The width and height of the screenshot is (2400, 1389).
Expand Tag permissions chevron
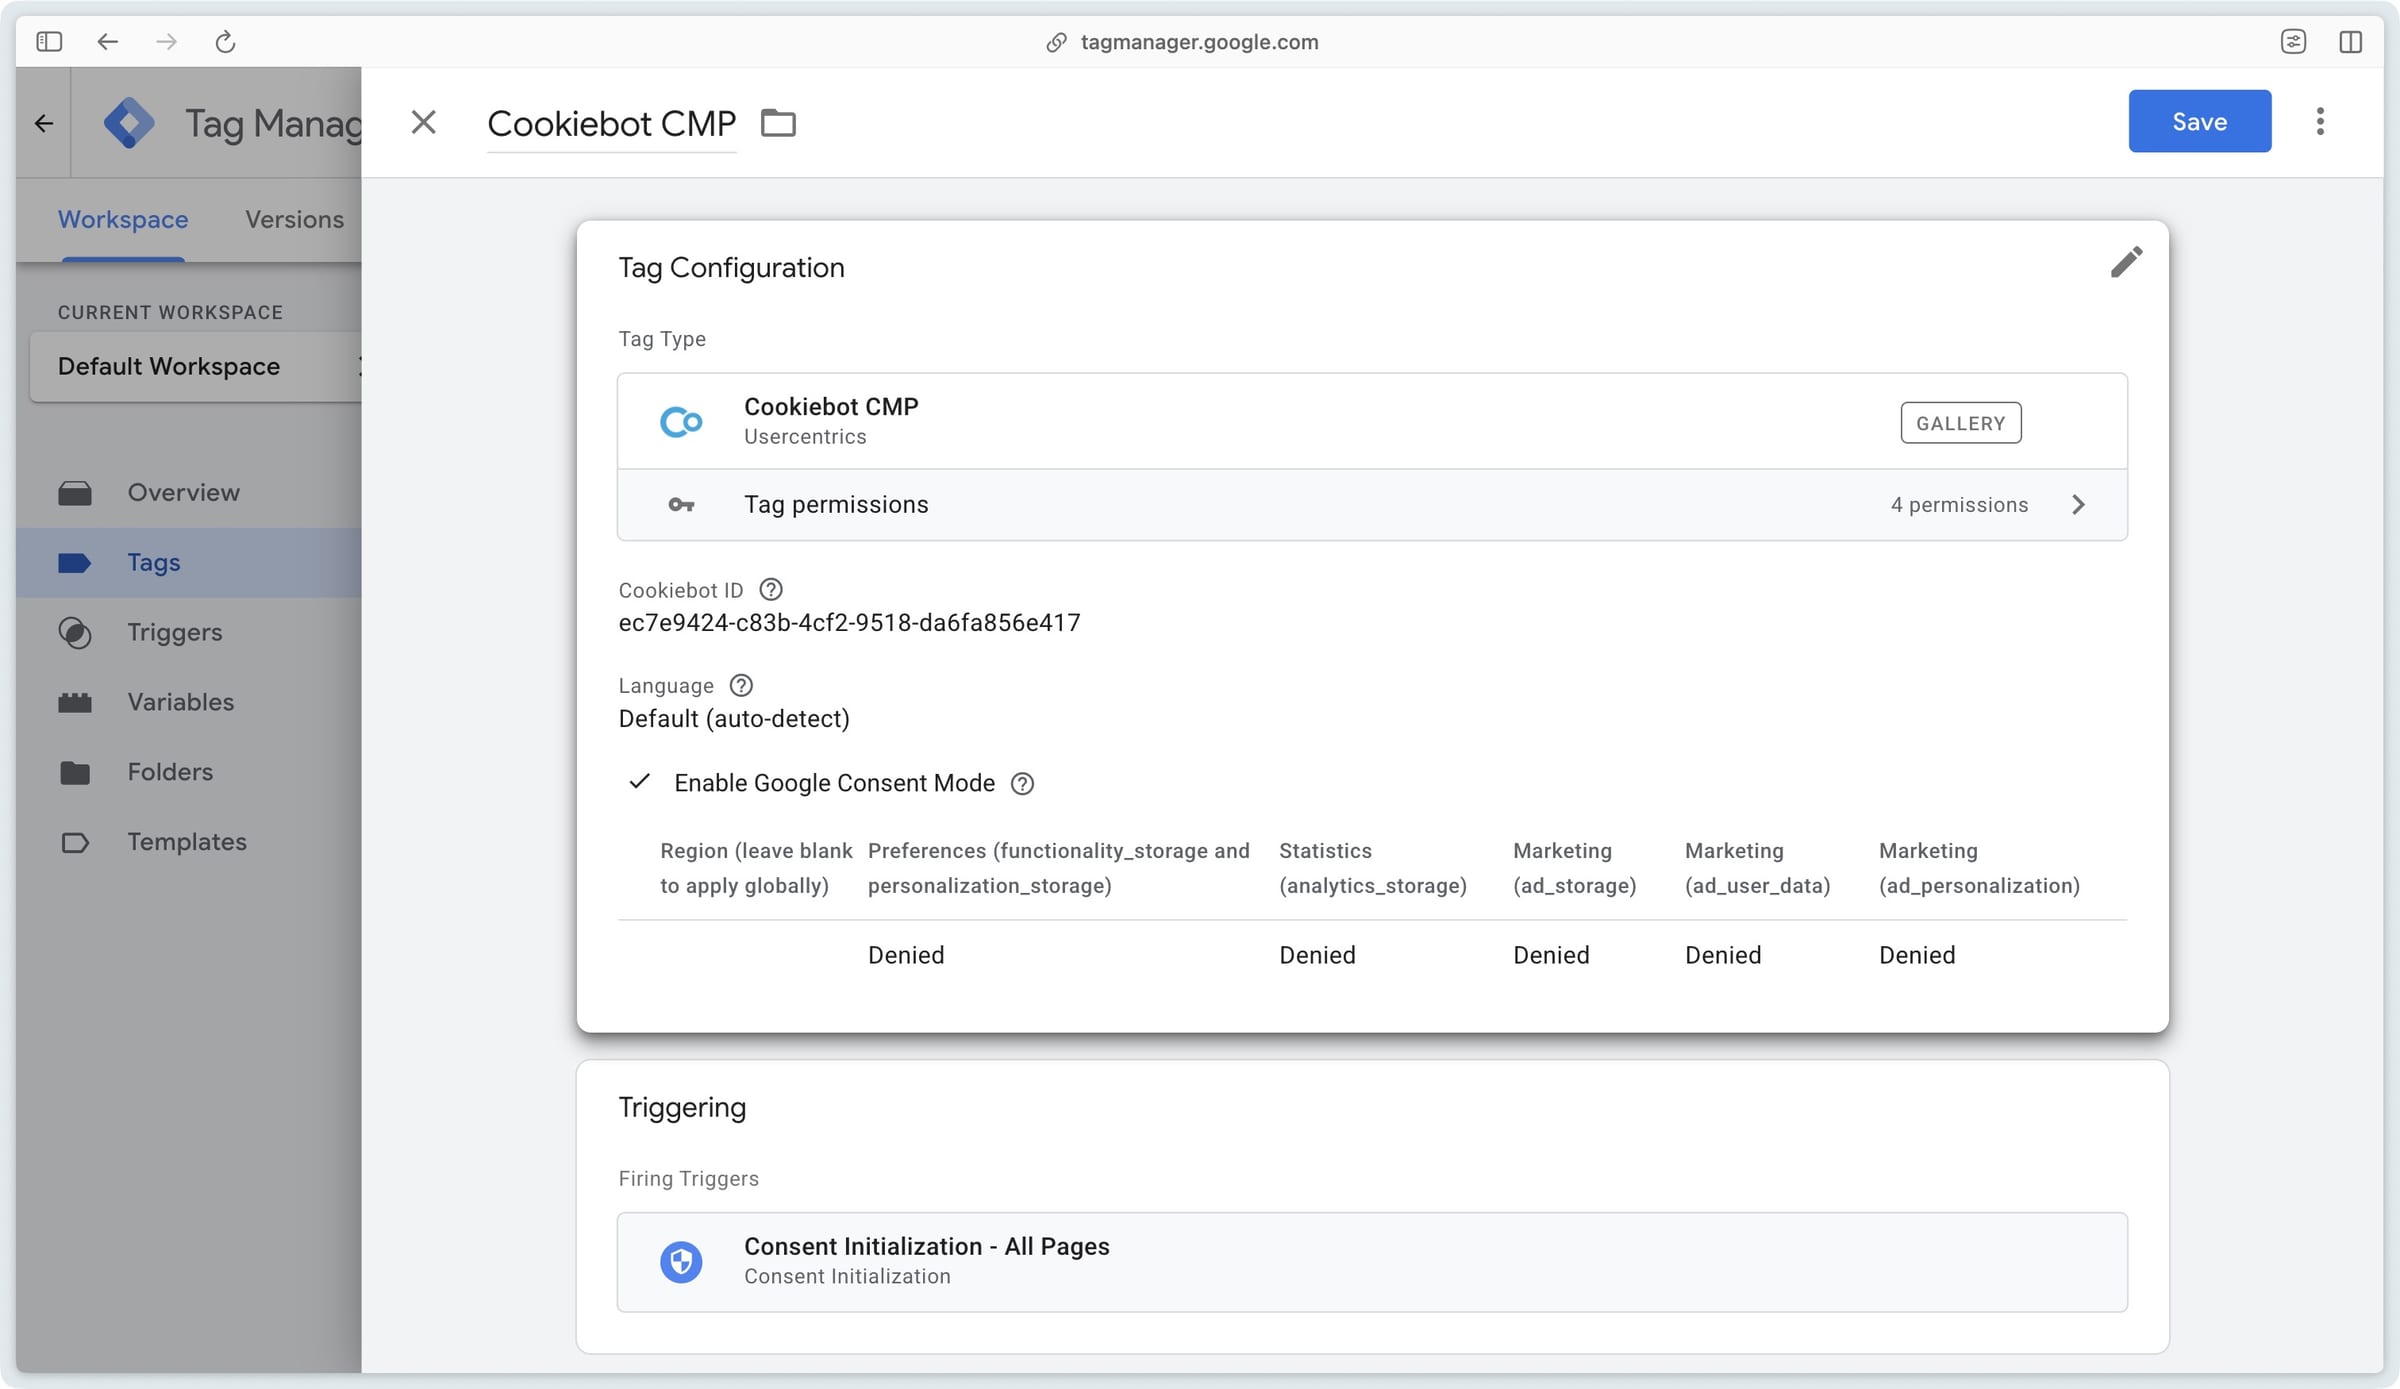[x=2078, y=504]
